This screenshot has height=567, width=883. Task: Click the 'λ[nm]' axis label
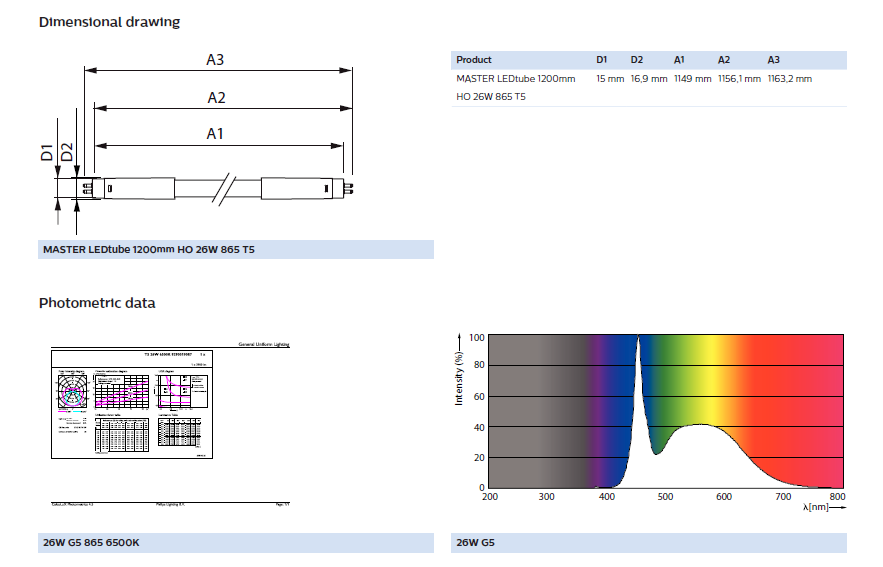tap(815, 507)
